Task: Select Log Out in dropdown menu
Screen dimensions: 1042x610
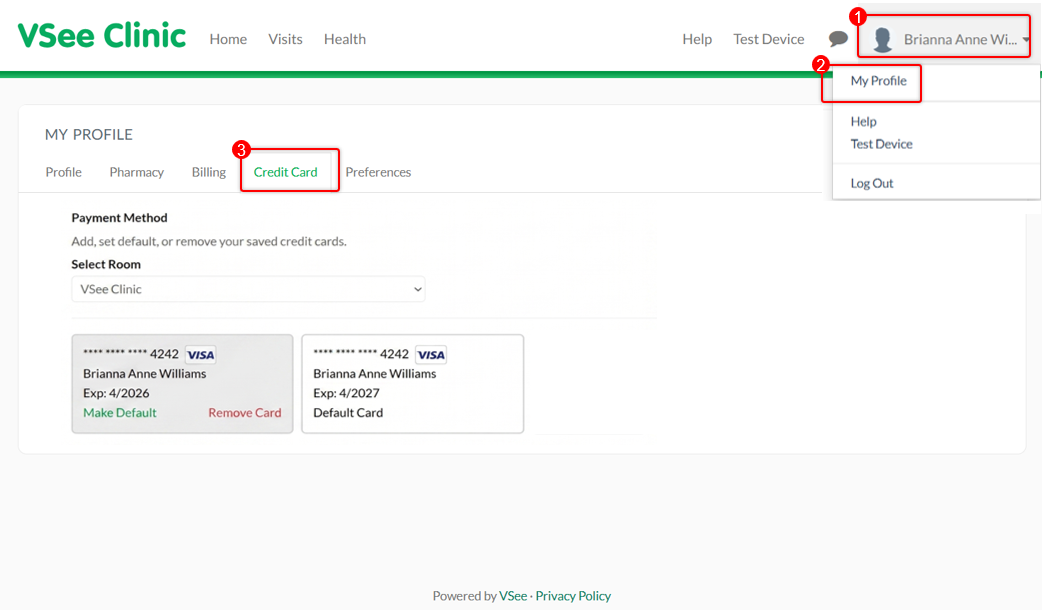Action: point(872,183)
